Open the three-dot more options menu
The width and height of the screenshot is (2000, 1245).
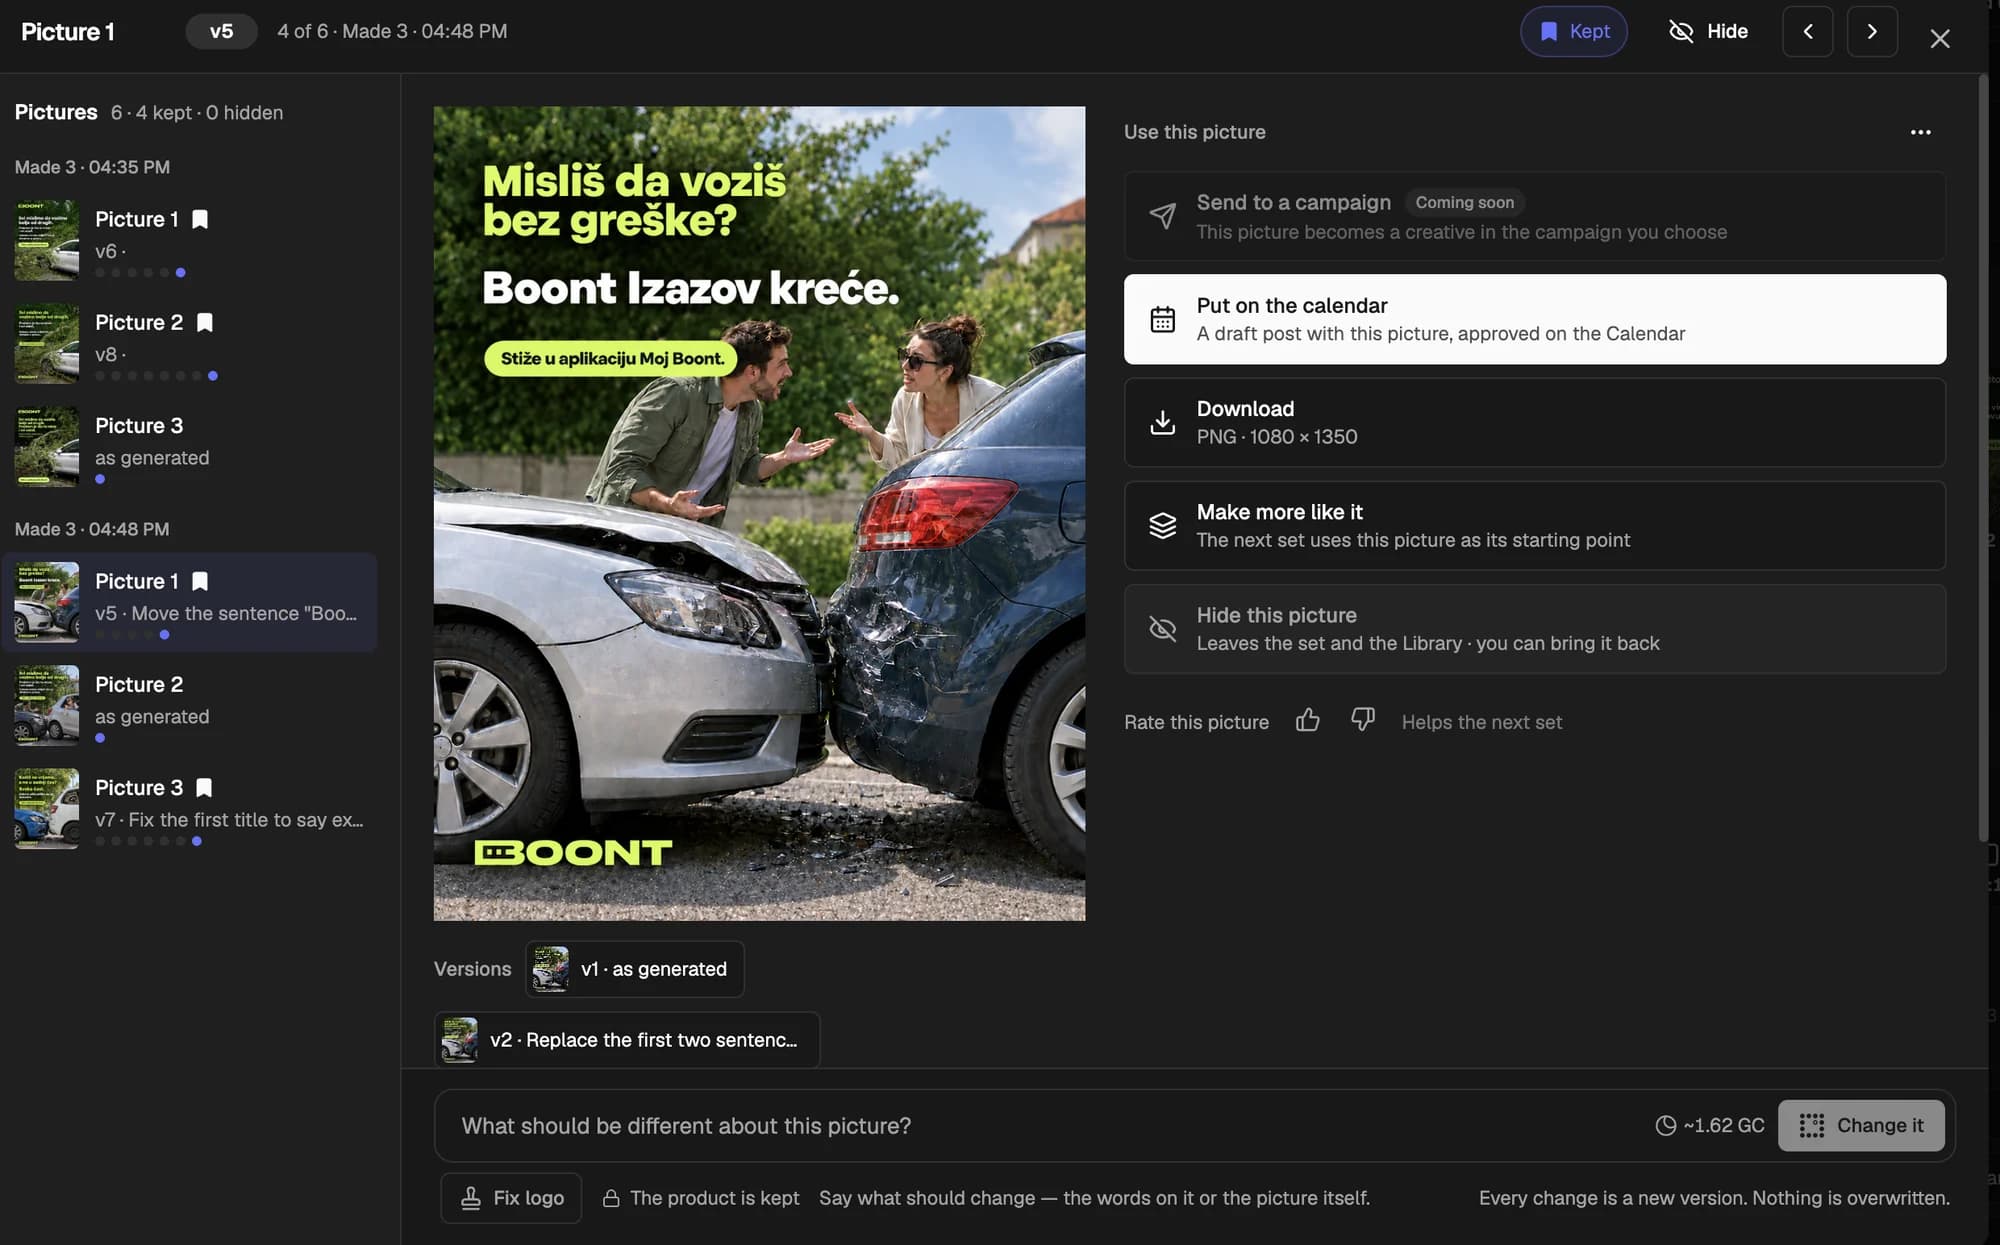tap(1921, 132)
